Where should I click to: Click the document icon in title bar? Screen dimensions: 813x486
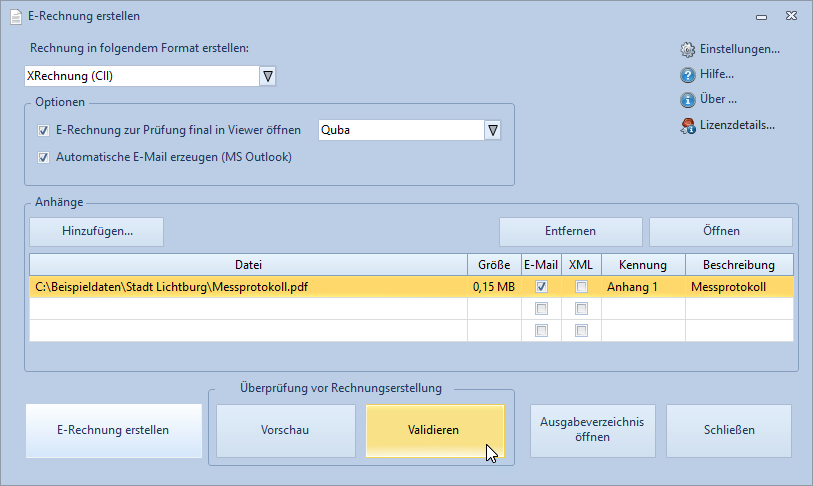click(x=16, y=17)
